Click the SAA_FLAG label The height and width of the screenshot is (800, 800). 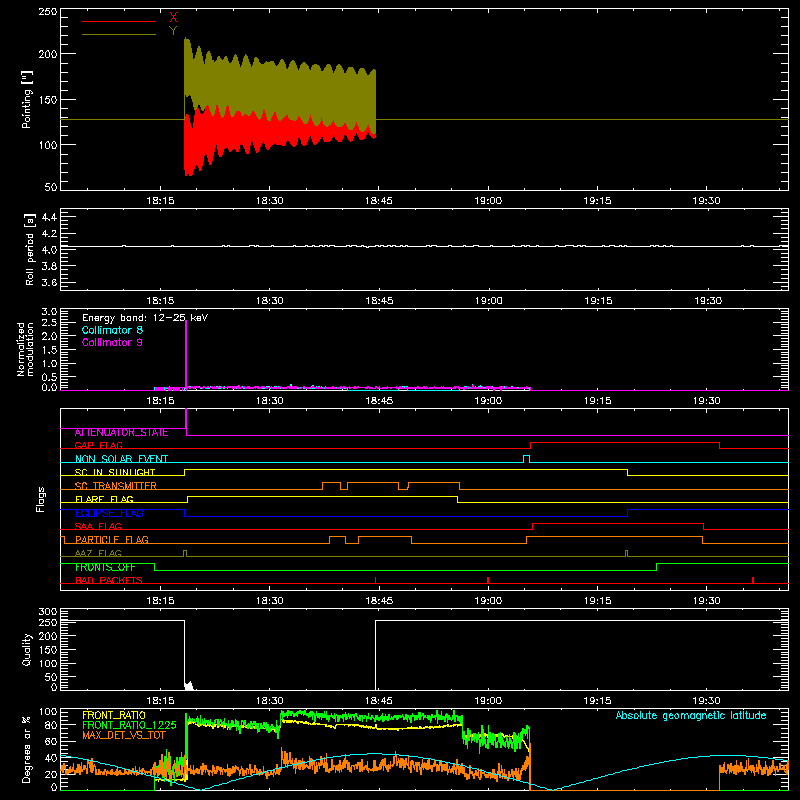coord(98,526)
